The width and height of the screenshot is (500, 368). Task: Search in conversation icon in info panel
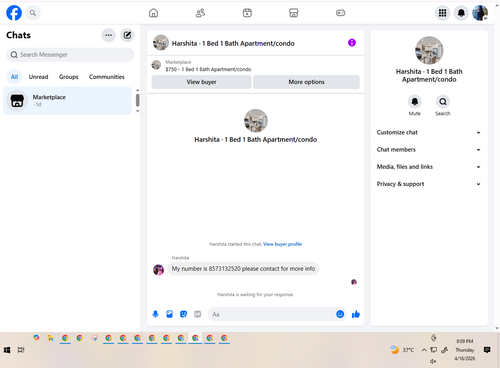pyautogui.click(x=443, y=102)
